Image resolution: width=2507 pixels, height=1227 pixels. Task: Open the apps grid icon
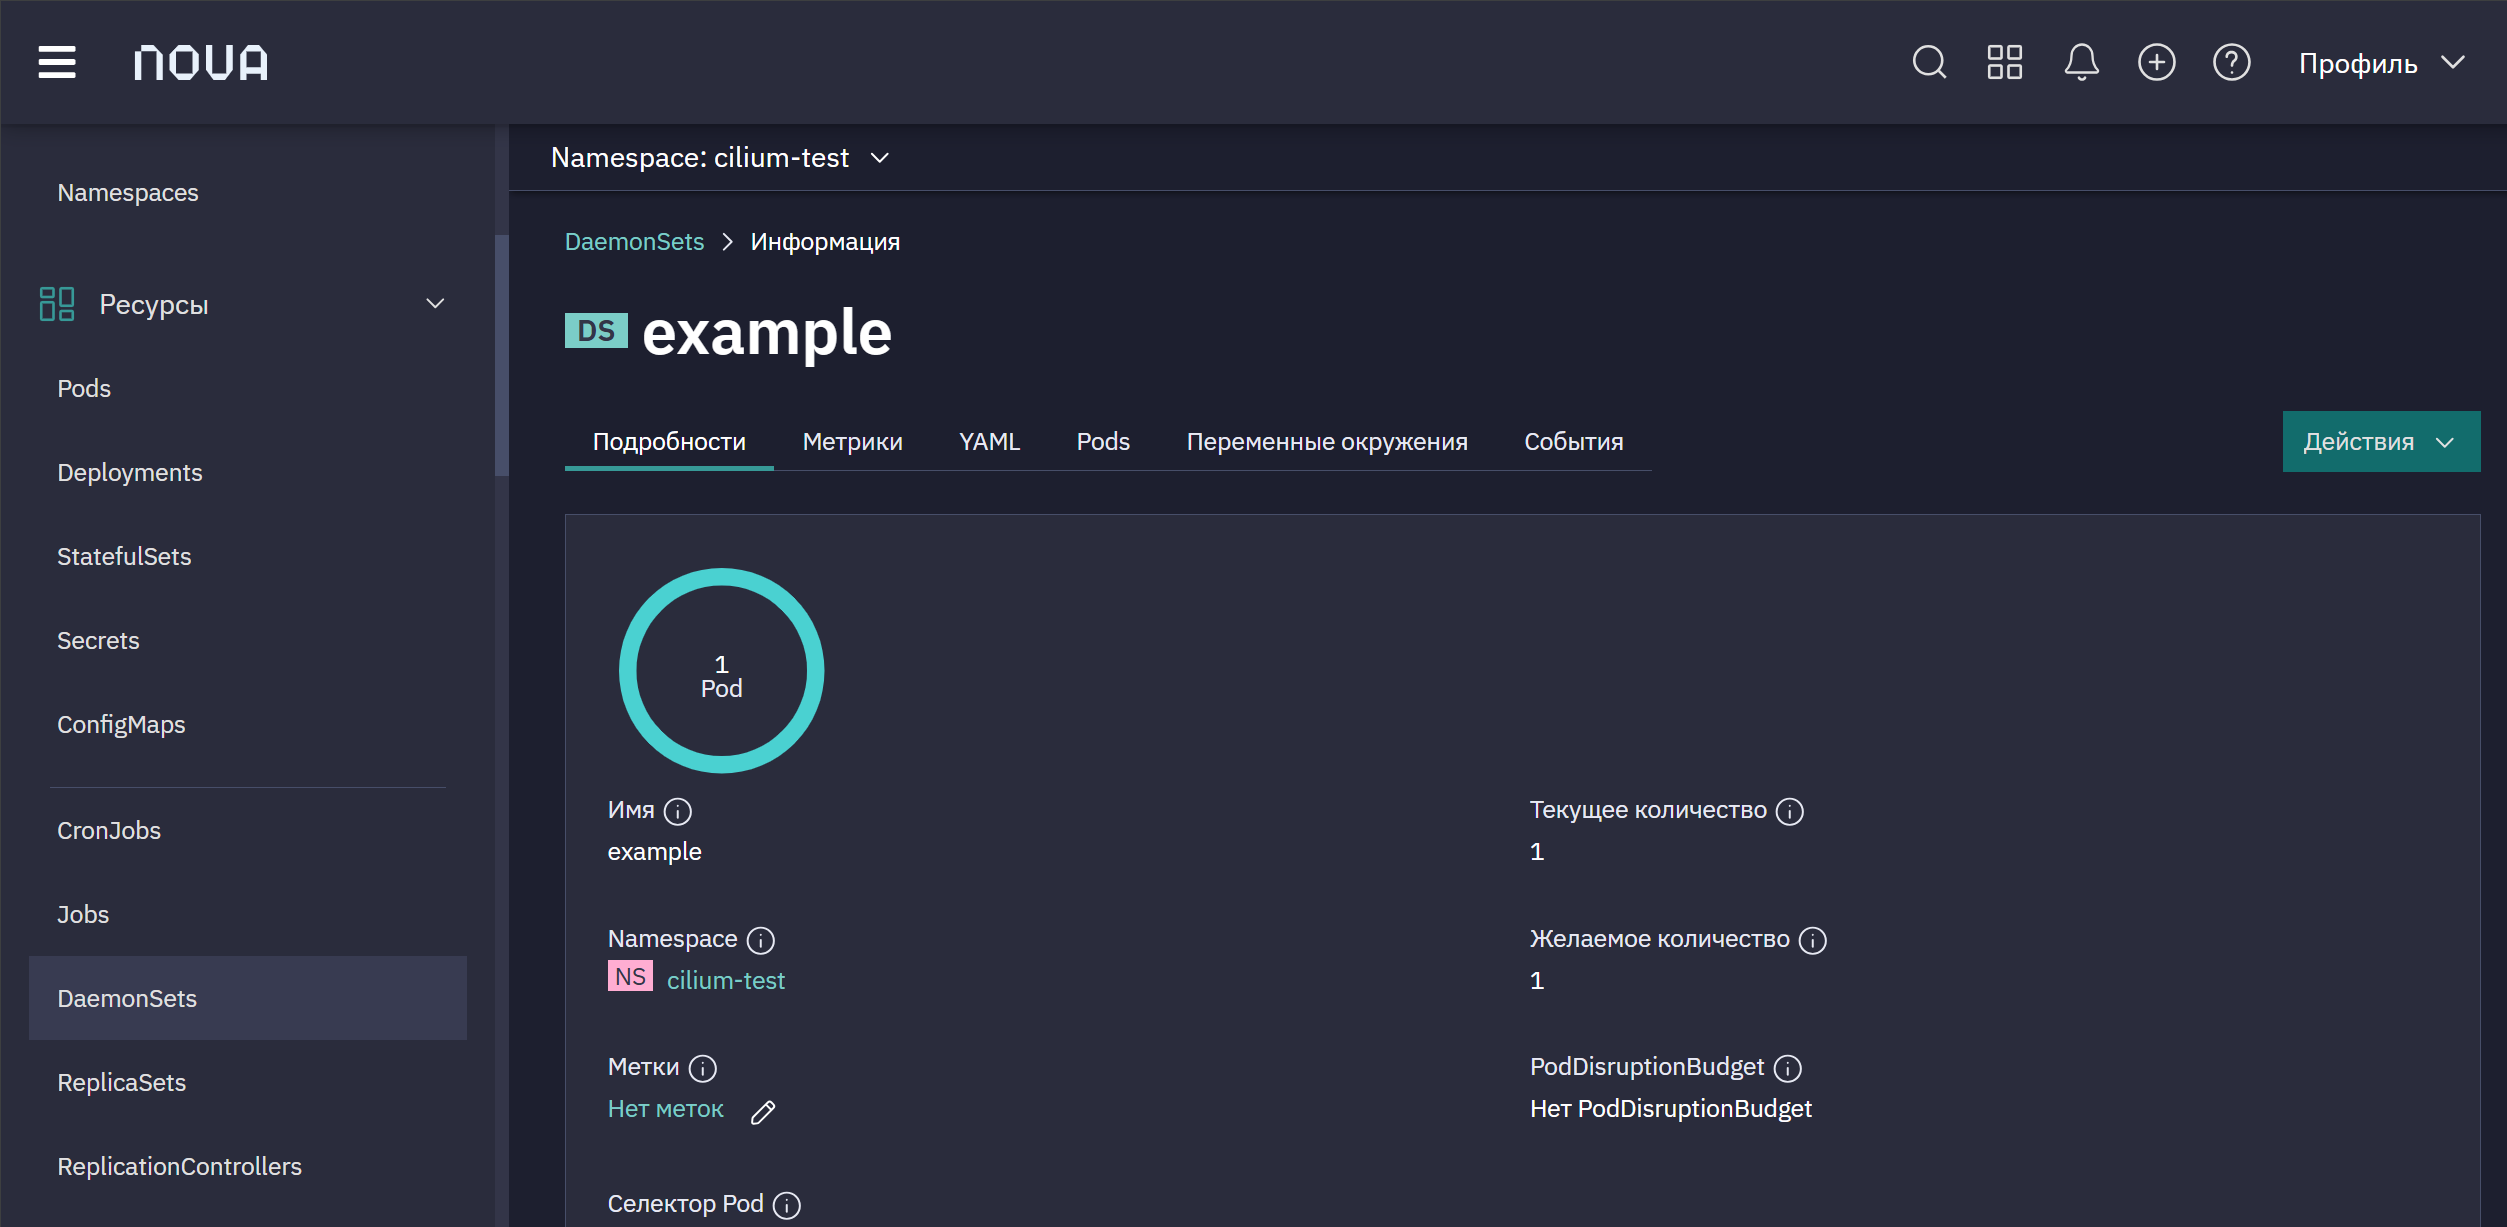(x=2004, y=62)
